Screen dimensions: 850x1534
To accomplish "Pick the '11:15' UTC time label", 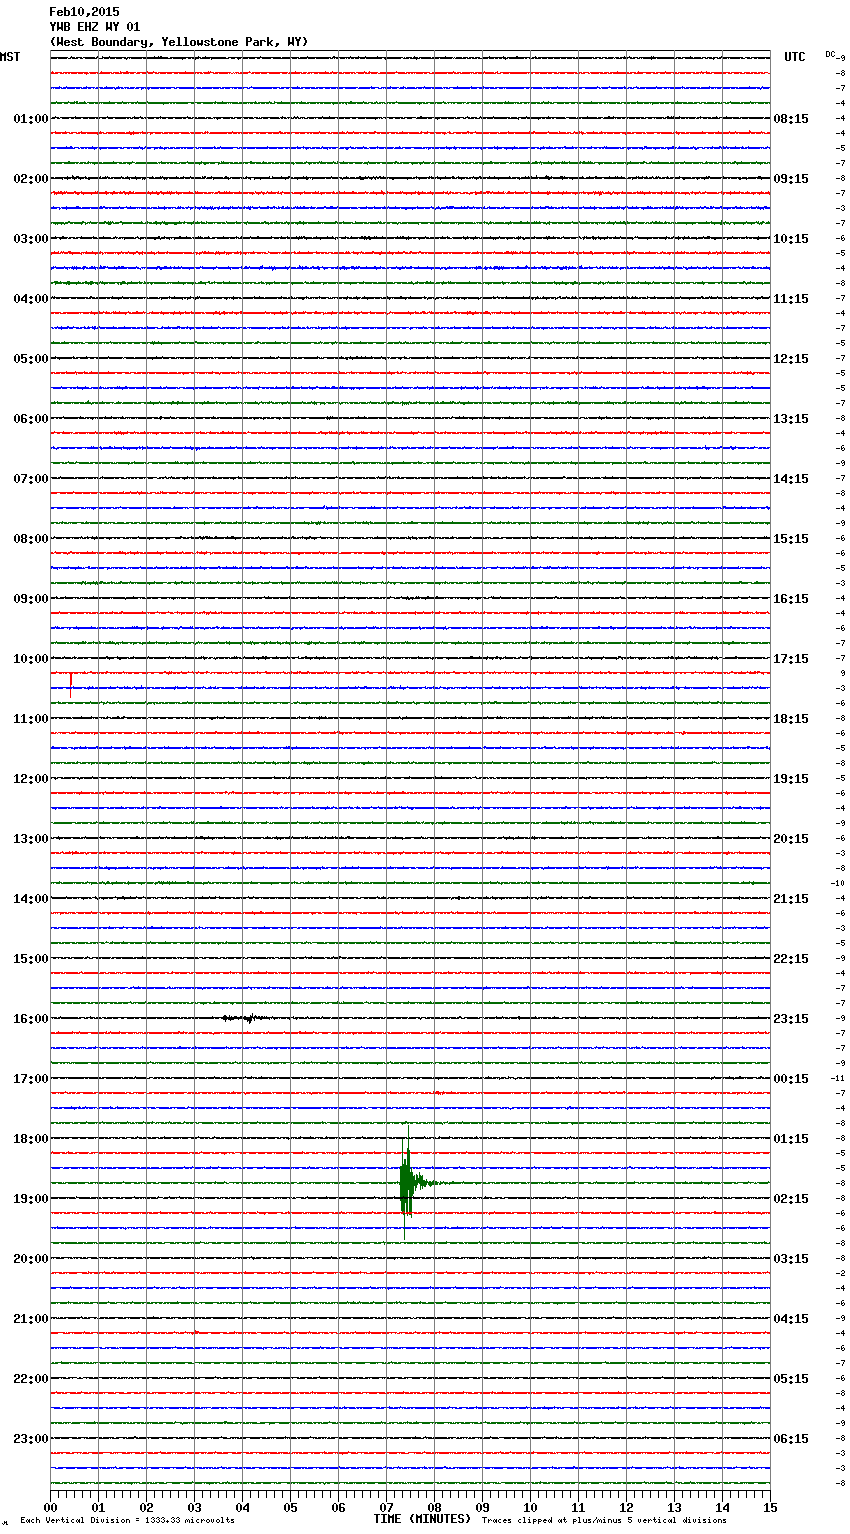I will [x=791, y=299].
